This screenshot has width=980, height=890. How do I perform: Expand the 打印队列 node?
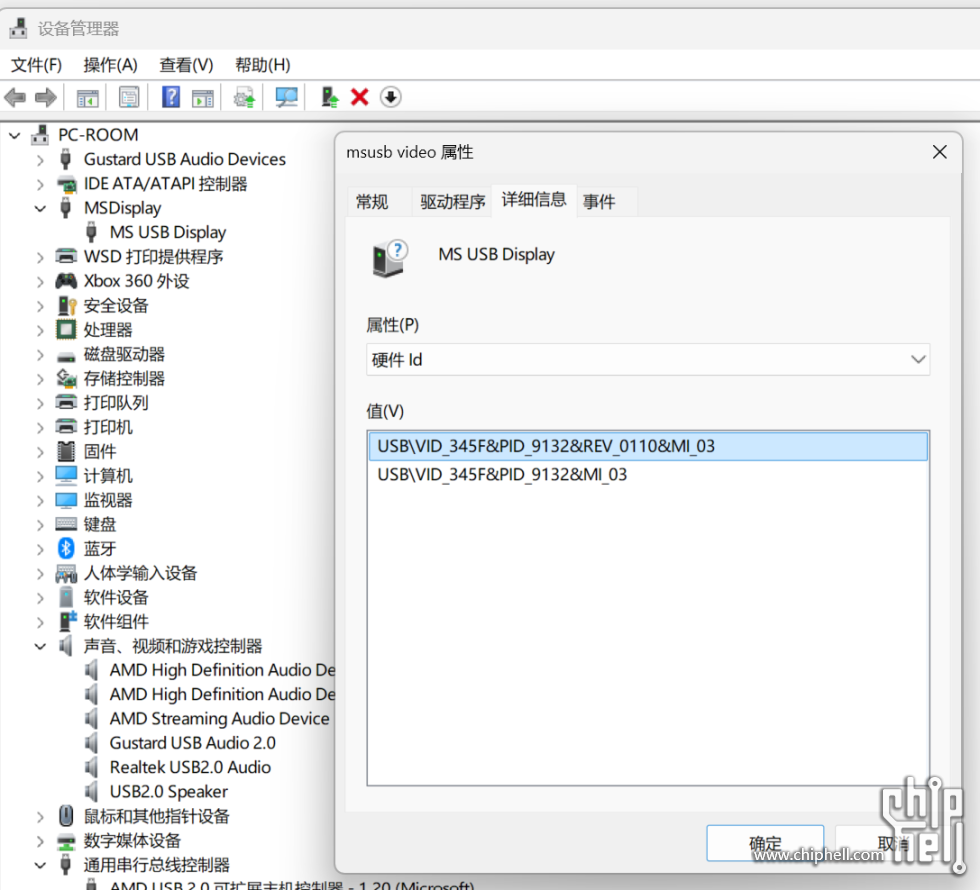pyautogui.click(x=41, y=403)
